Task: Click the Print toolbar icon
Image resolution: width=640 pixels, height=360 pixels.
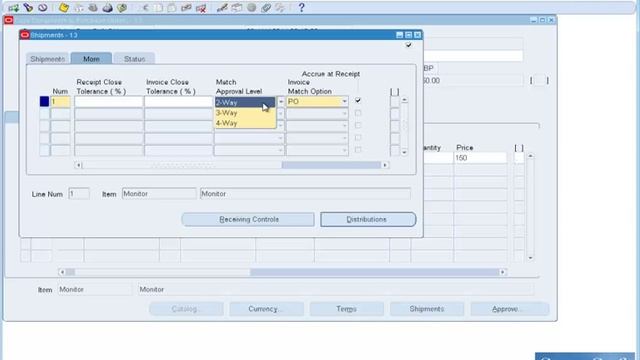Action: click(107, 8)
